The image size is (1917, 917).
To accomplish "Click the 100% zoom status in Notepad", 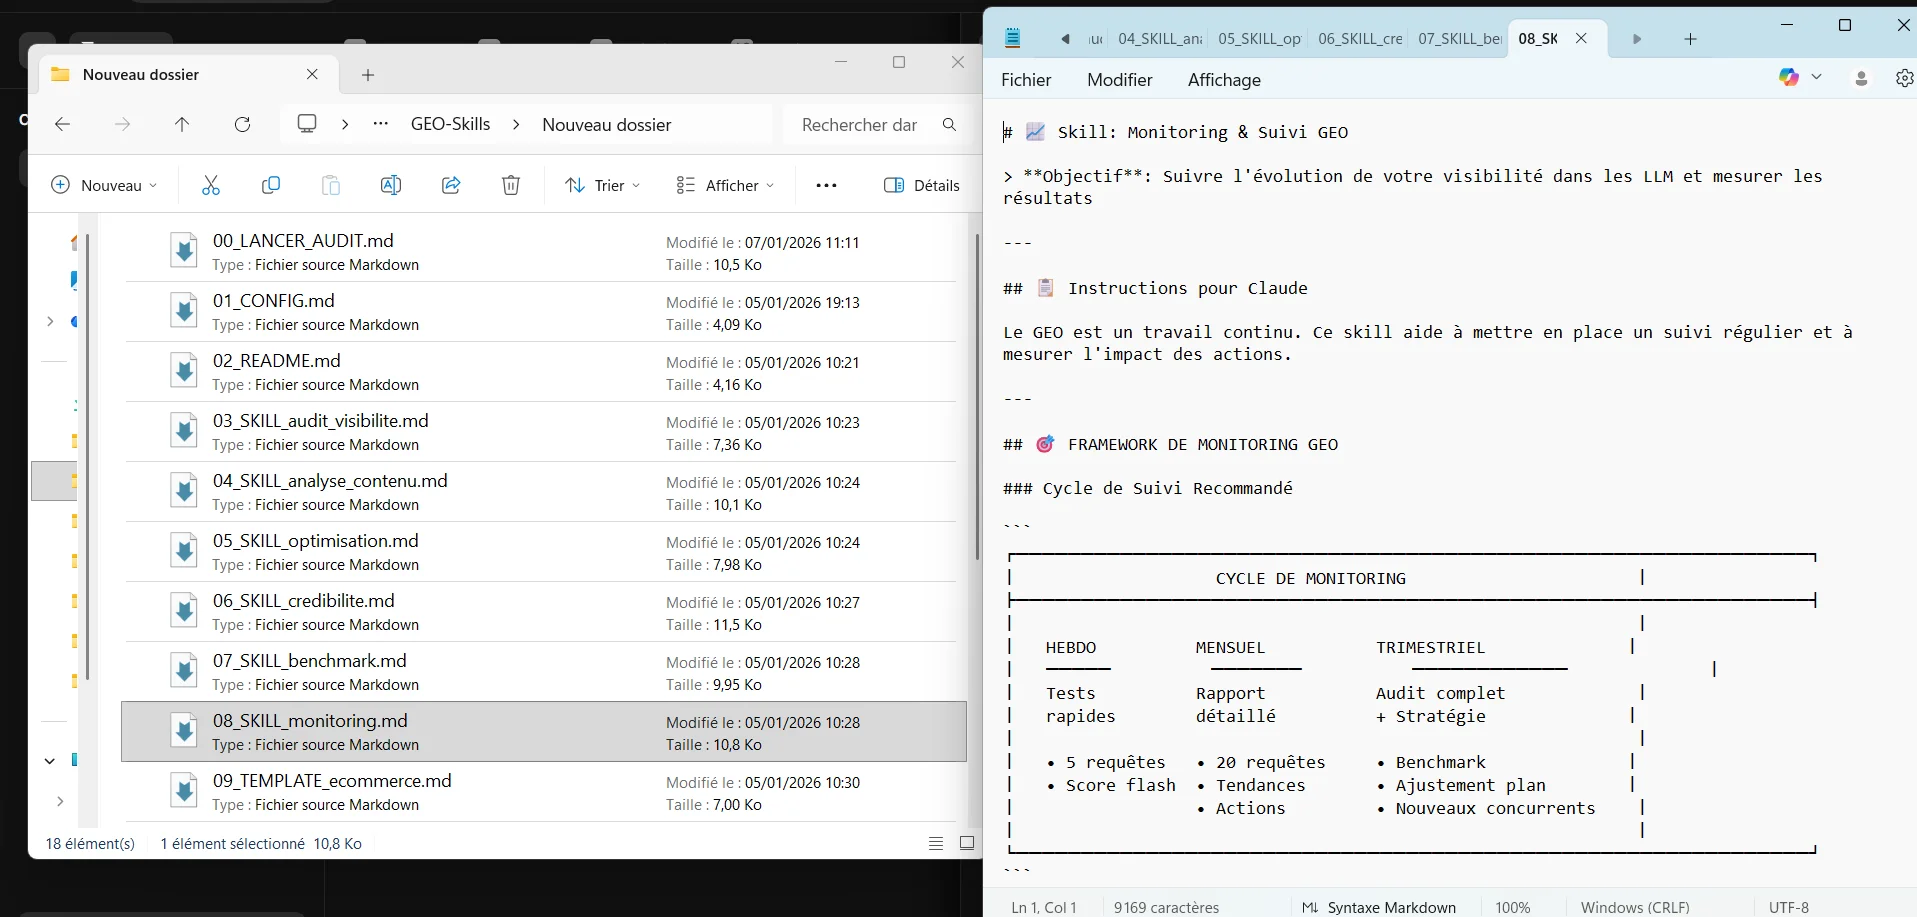I will click(1512, 907).
